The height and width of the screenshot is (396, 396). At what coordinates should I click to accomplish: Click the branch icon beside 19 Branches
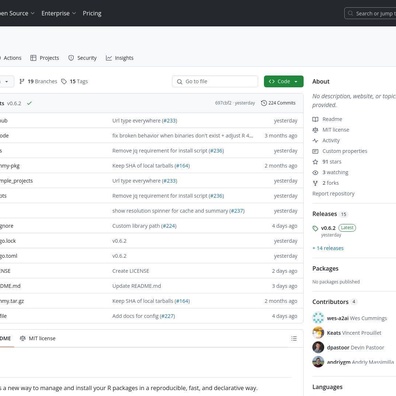point(22,81)
